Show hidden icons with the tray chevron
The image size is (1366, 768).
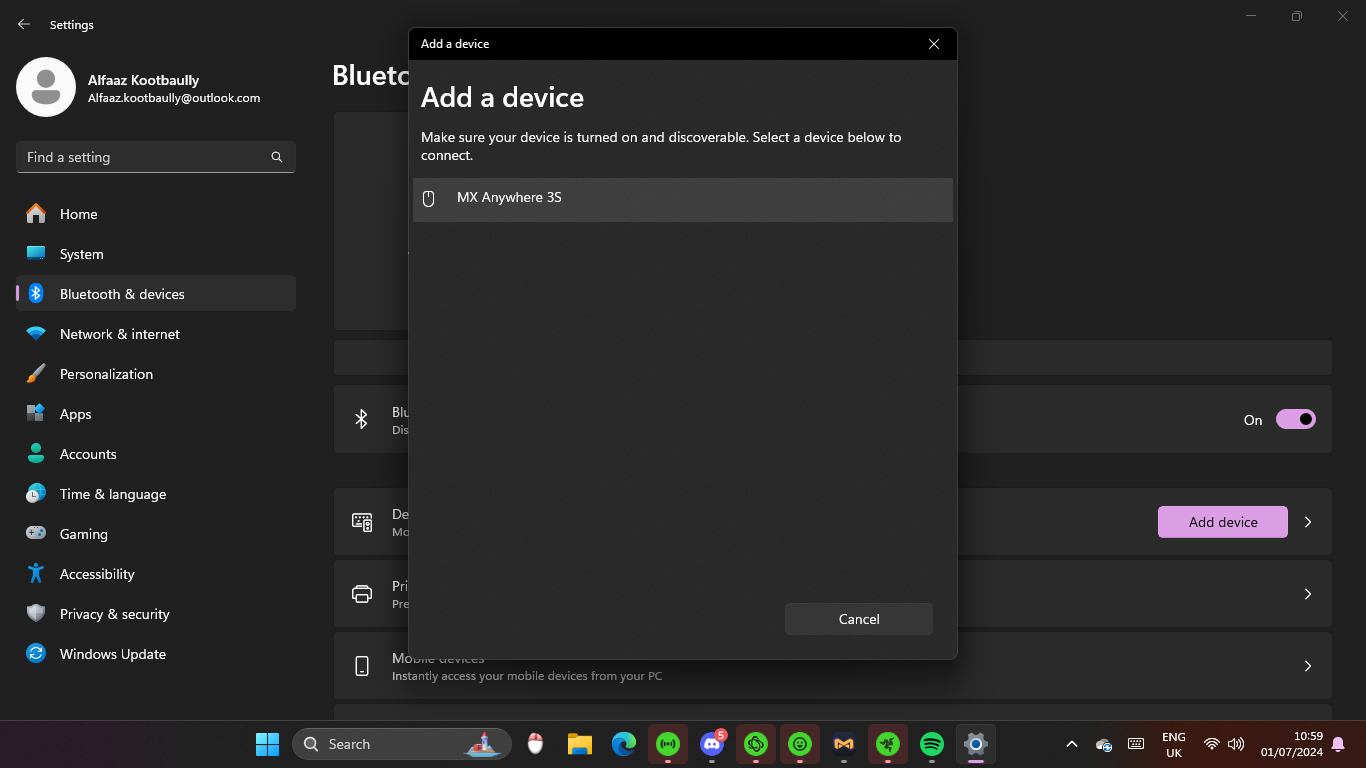coord(1072,744)
